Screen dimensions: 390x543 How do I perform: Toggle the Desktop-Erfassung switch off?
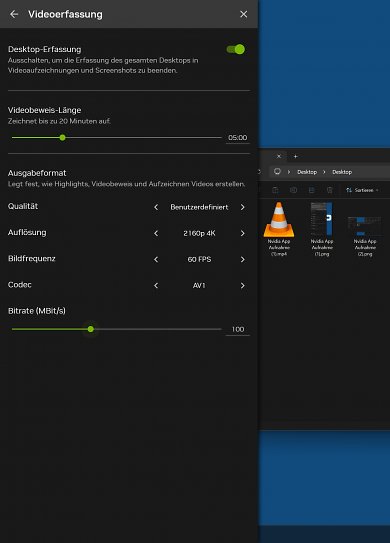tap(236, 49)
